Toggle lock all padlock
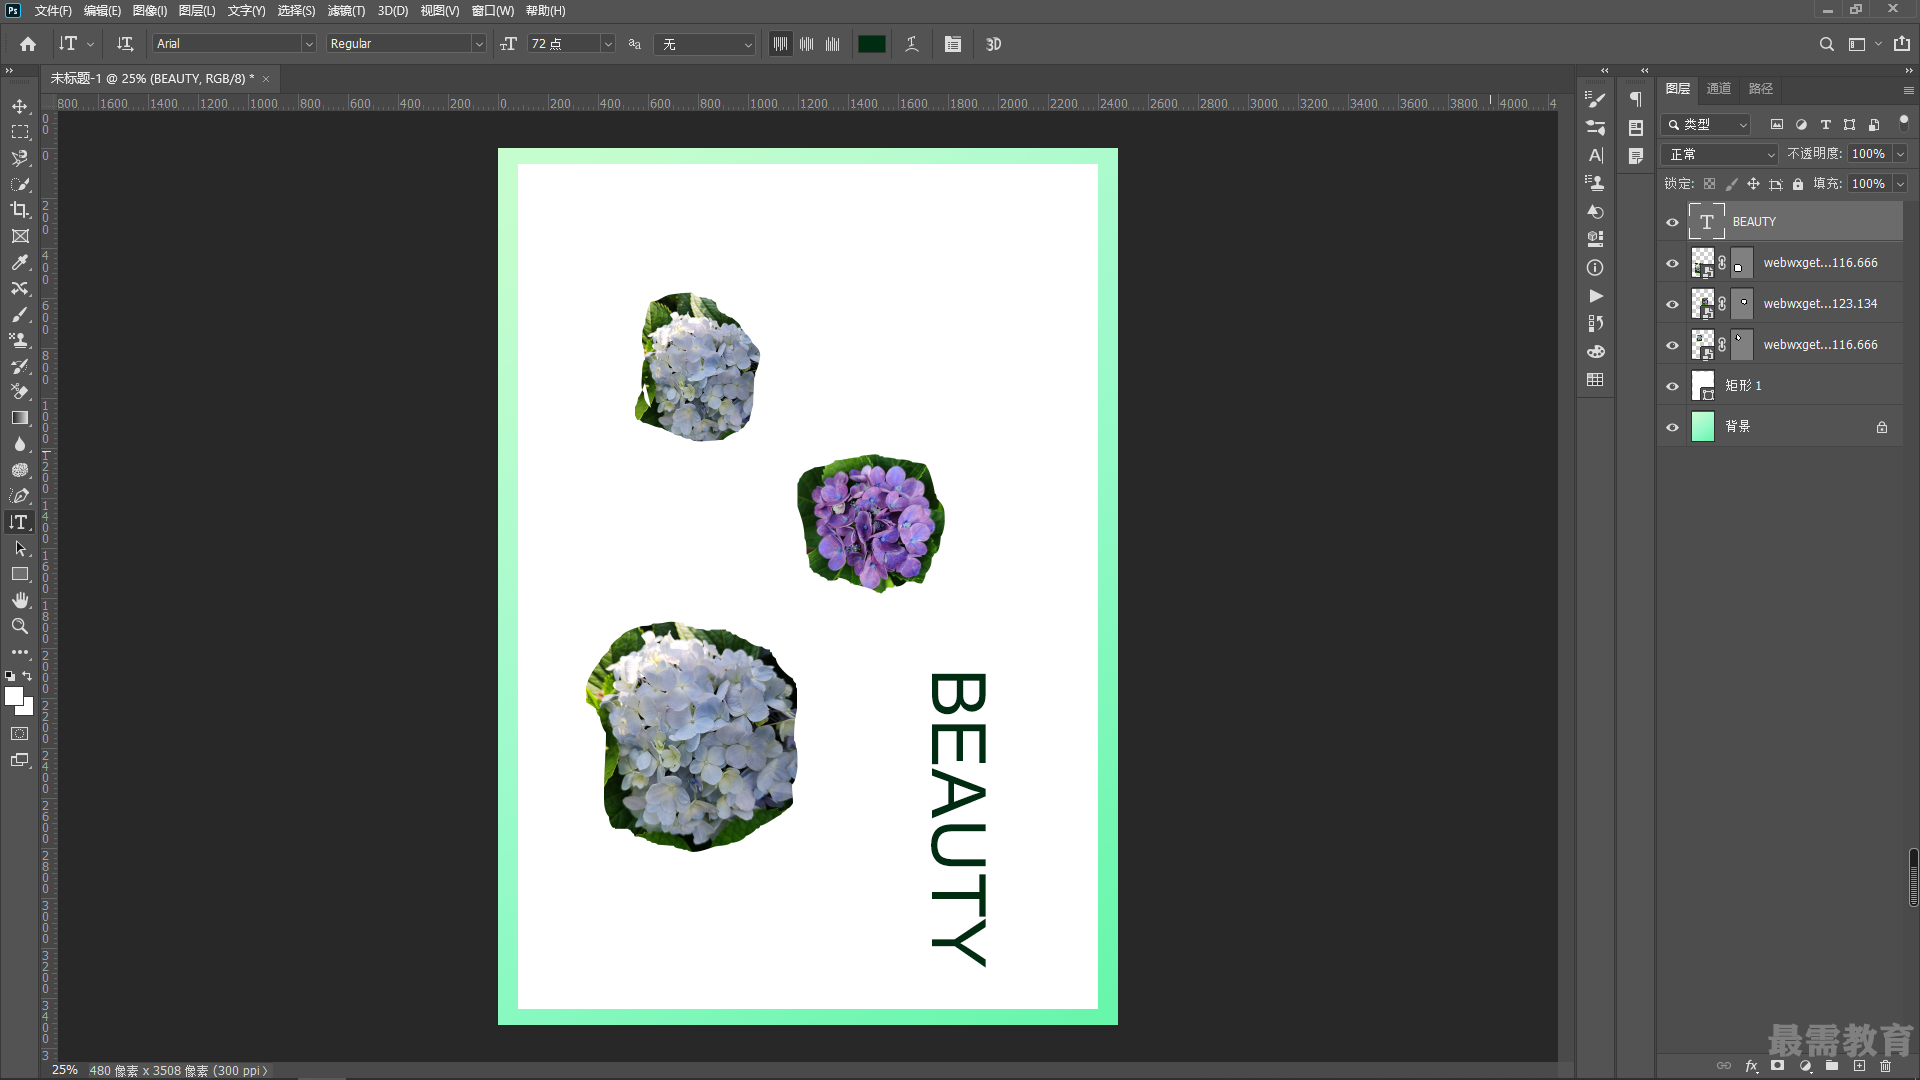 point(1798,184)
